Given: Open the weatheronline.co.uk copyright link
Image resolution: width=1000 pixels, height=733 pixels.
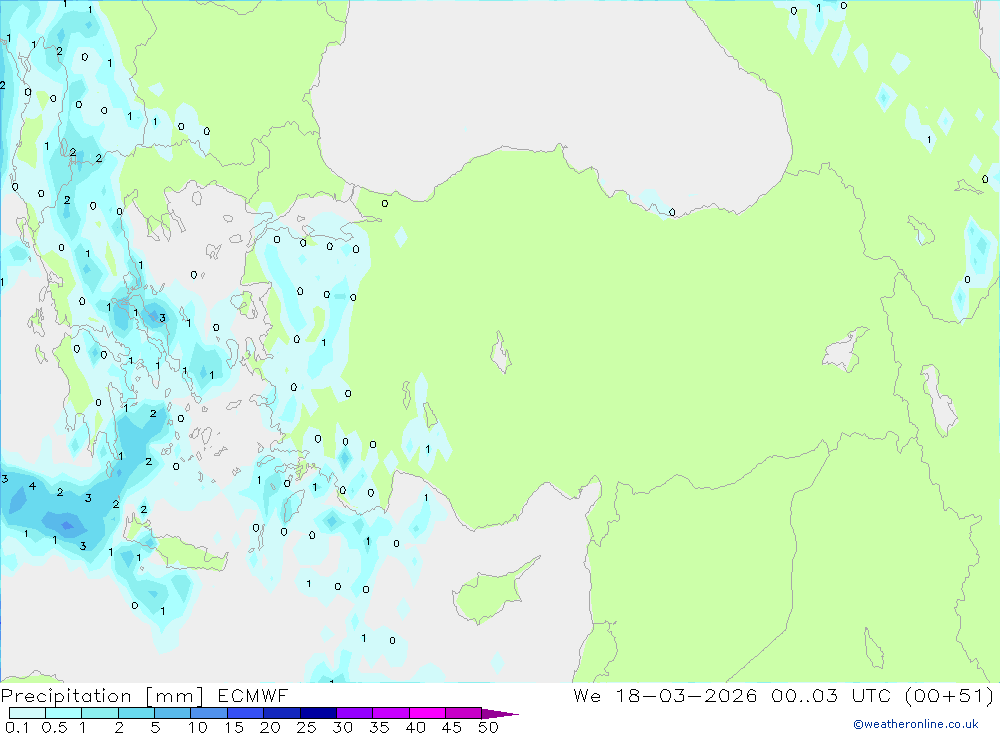Looking at the screenshot, I should pyautogui.click(x=916, y=724).
